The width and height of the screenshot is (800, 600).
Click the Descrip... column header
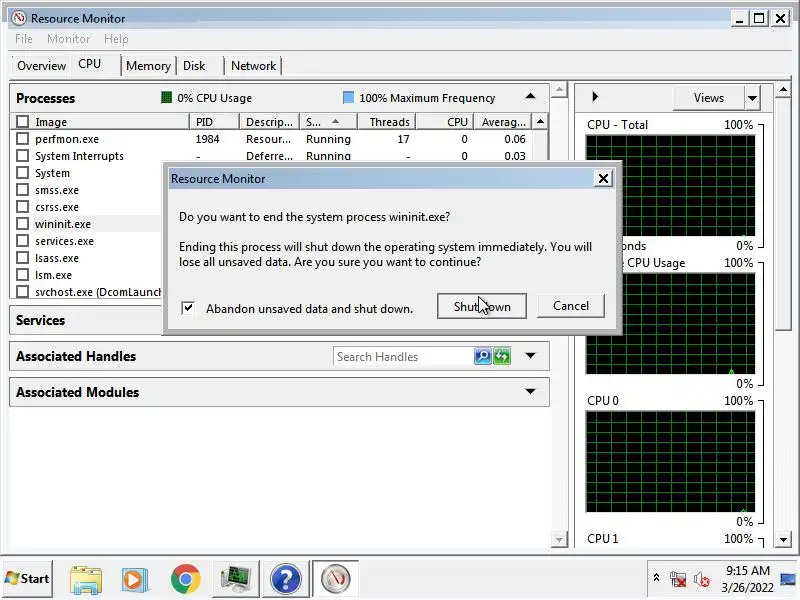269,122
